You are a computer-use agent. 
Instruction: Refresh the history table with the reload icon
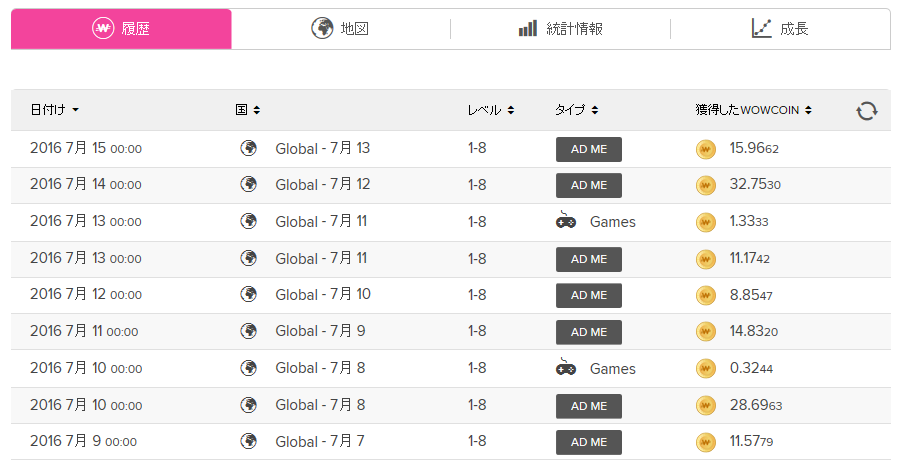[x=867, y=110]
